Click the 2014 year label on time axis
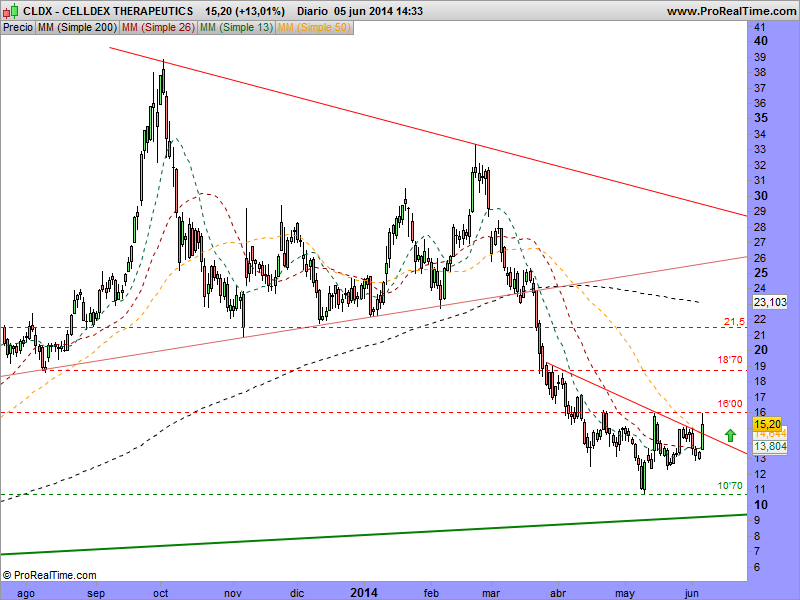The width and height of the screenshot is (800, 600). coord(364,593)
